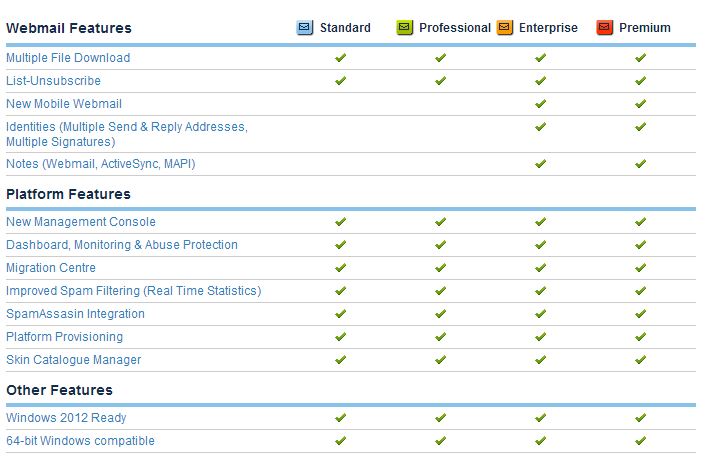Viewport: 720px width, 457px height.
Task: Click the blue Standard edition envelope icon
Action: click(304, 28)
